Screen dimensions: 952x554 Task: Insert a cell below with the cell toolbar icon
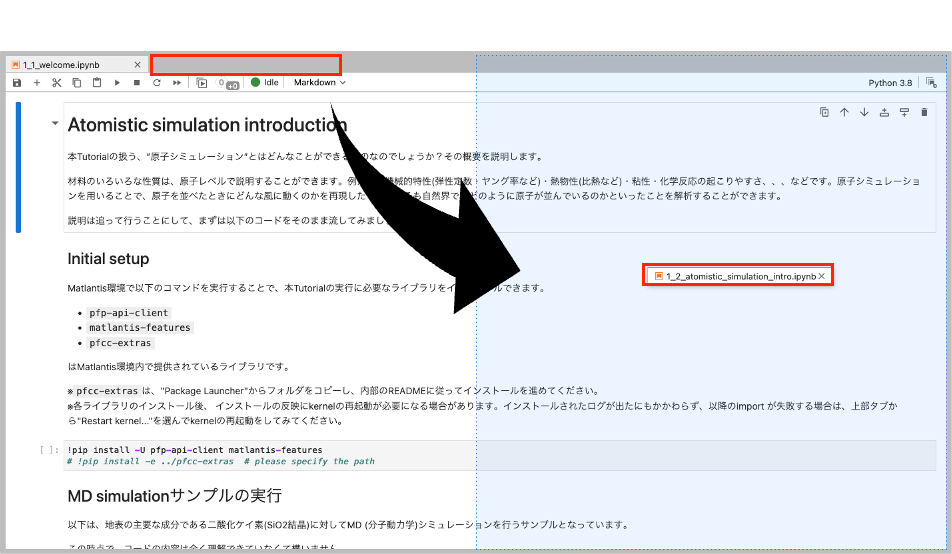[904, 113]
